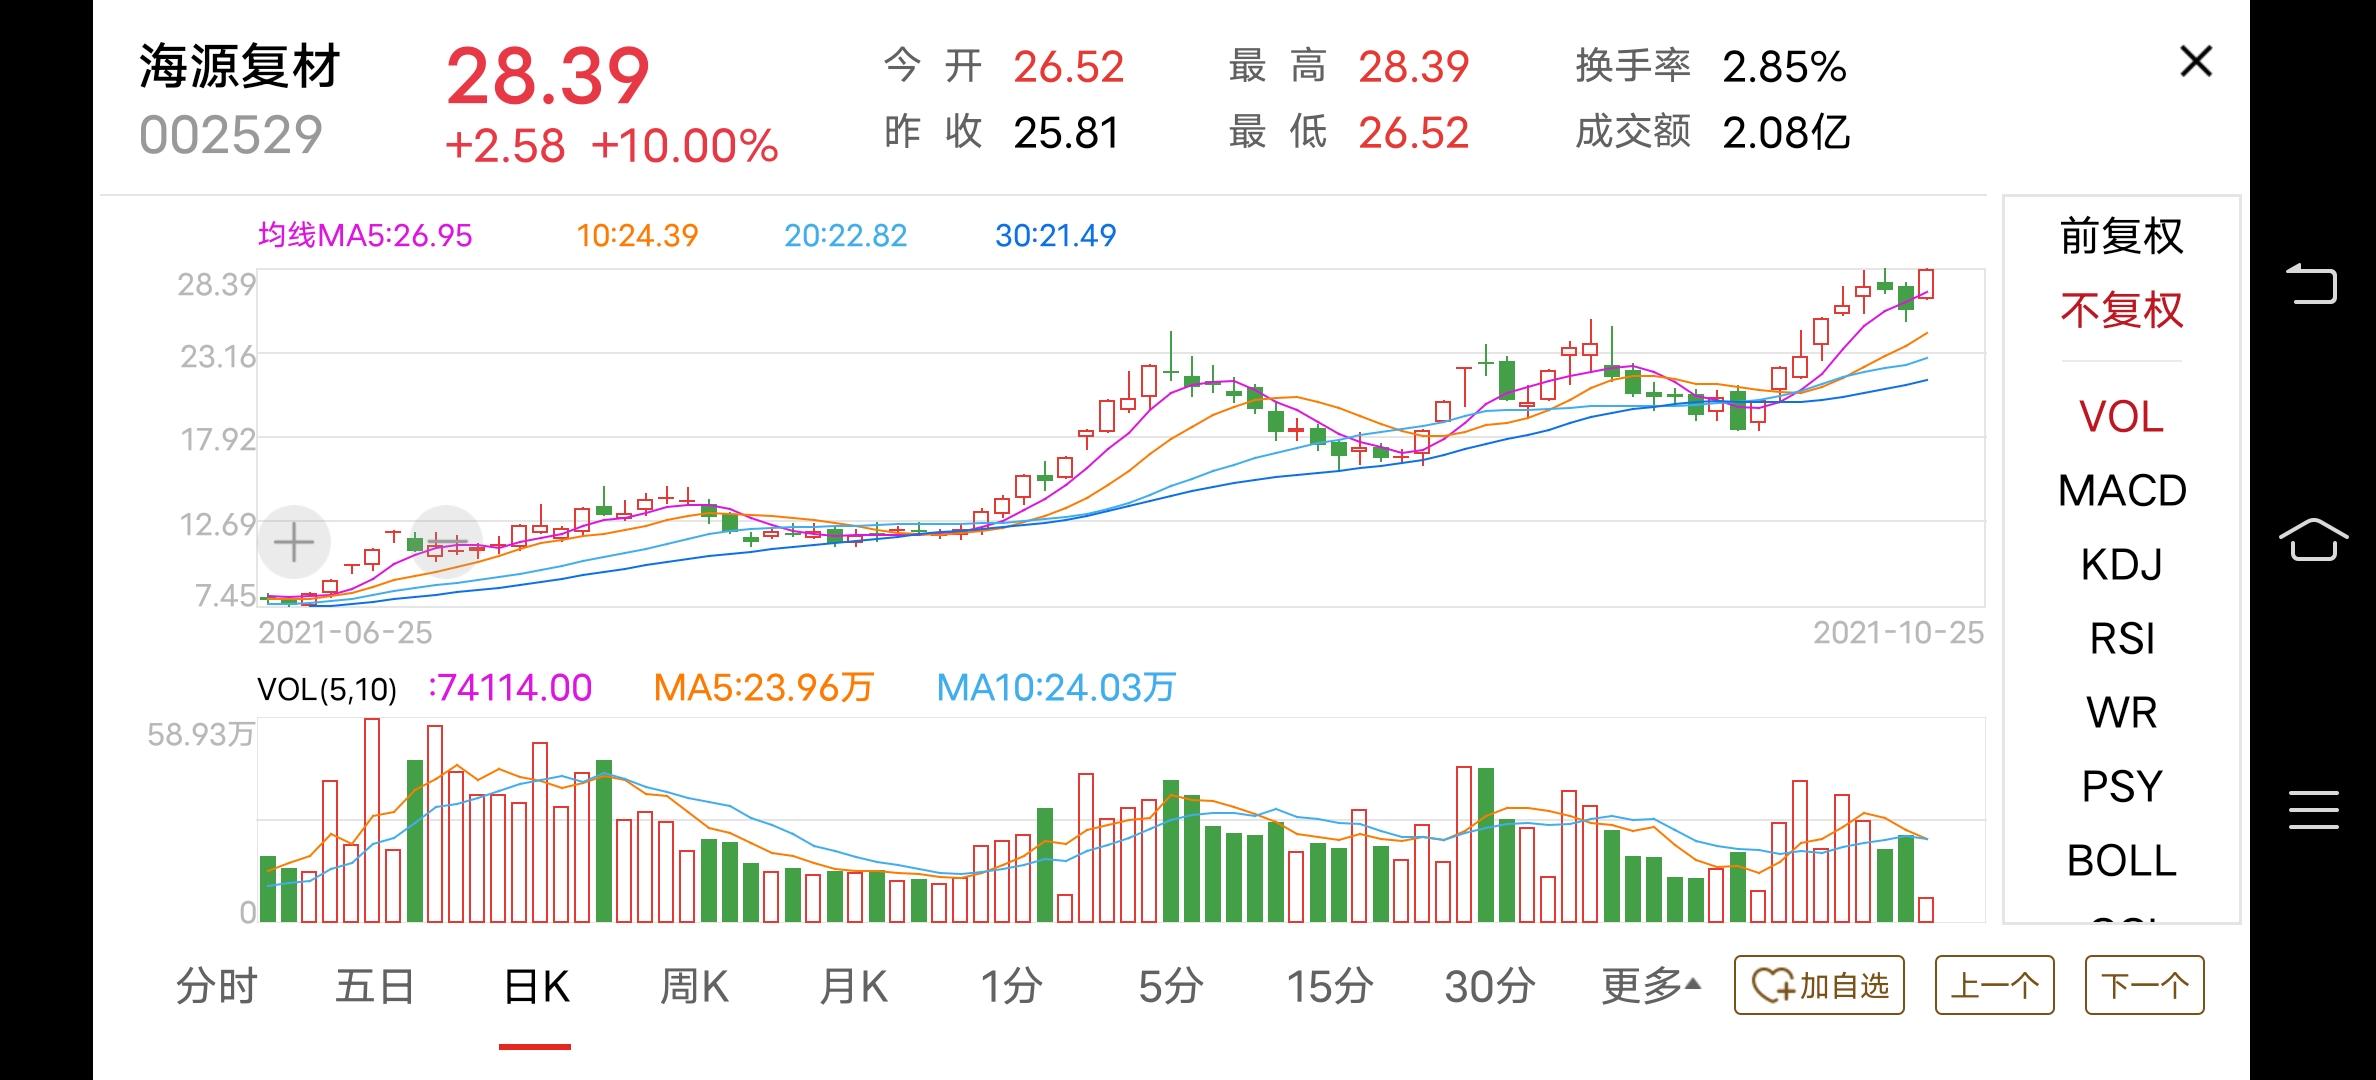The image size is (2376, 1080).
Task: Select 不复权 unadjusted price option
Action: click(2121, 311)
